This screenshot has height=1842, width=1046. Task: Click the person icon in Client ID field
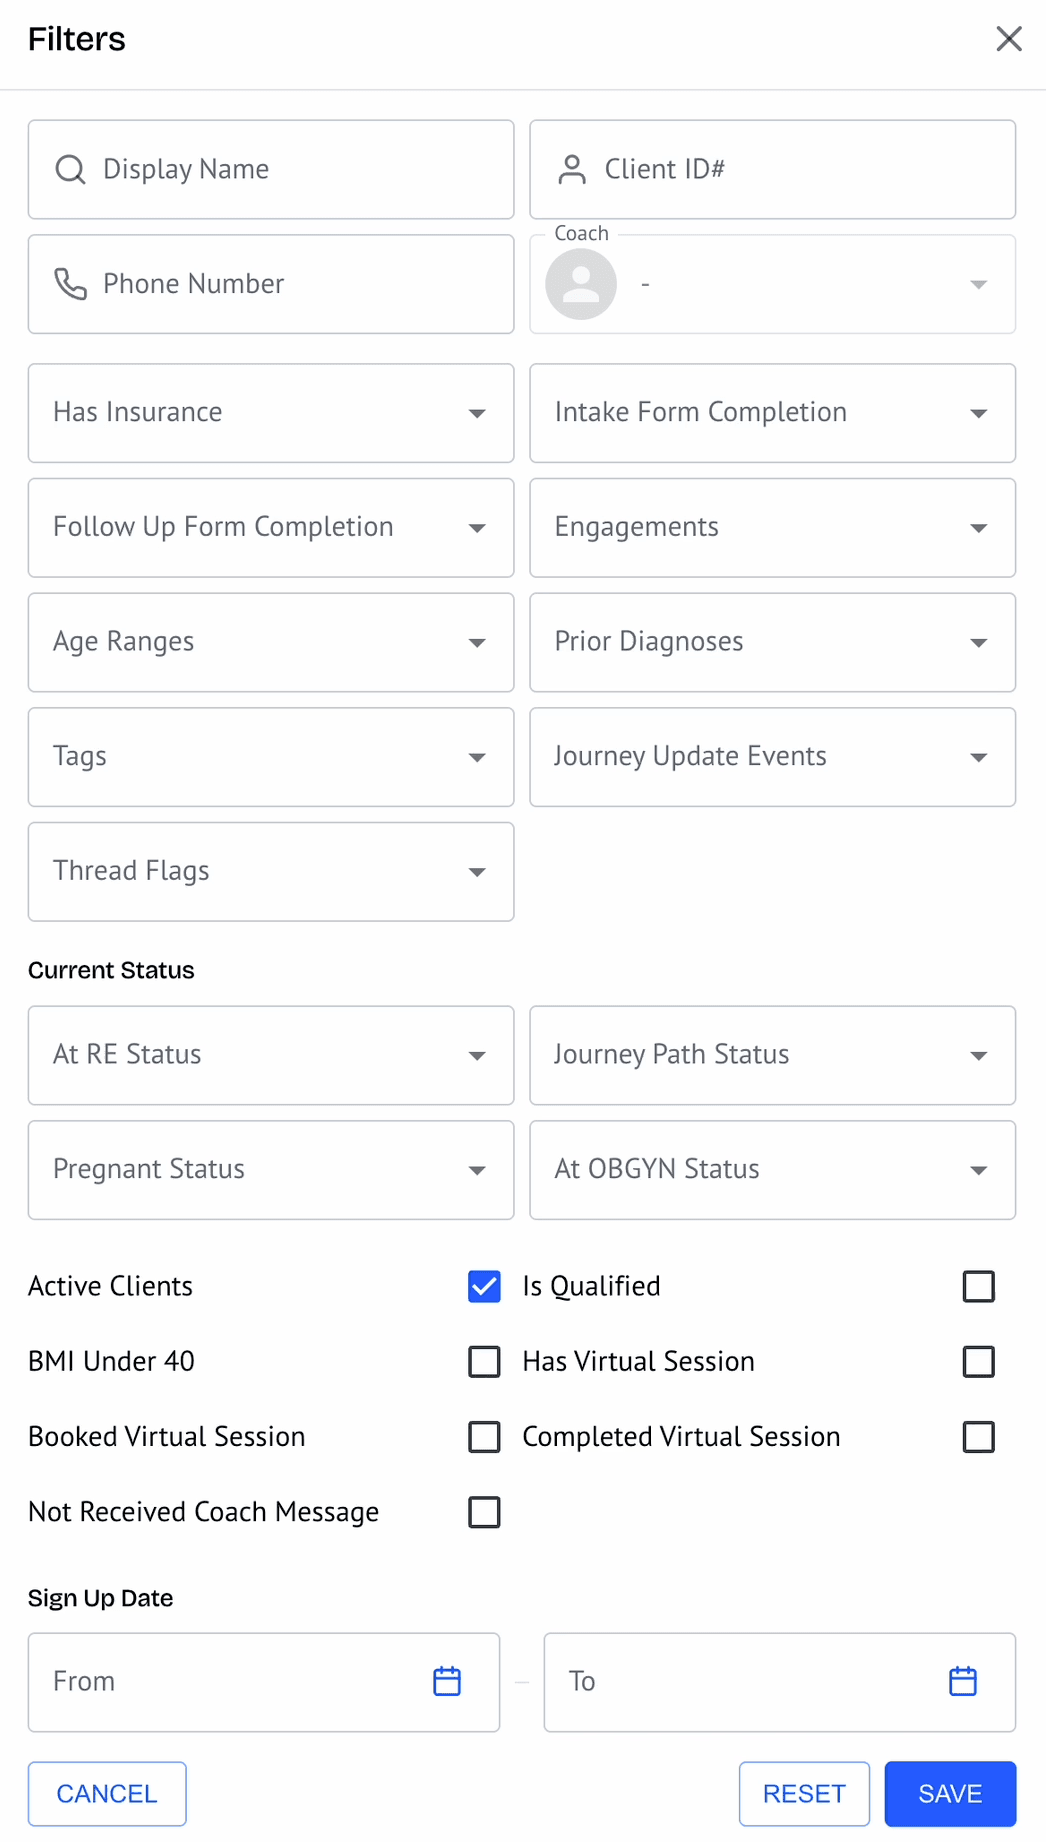[572, 169]
